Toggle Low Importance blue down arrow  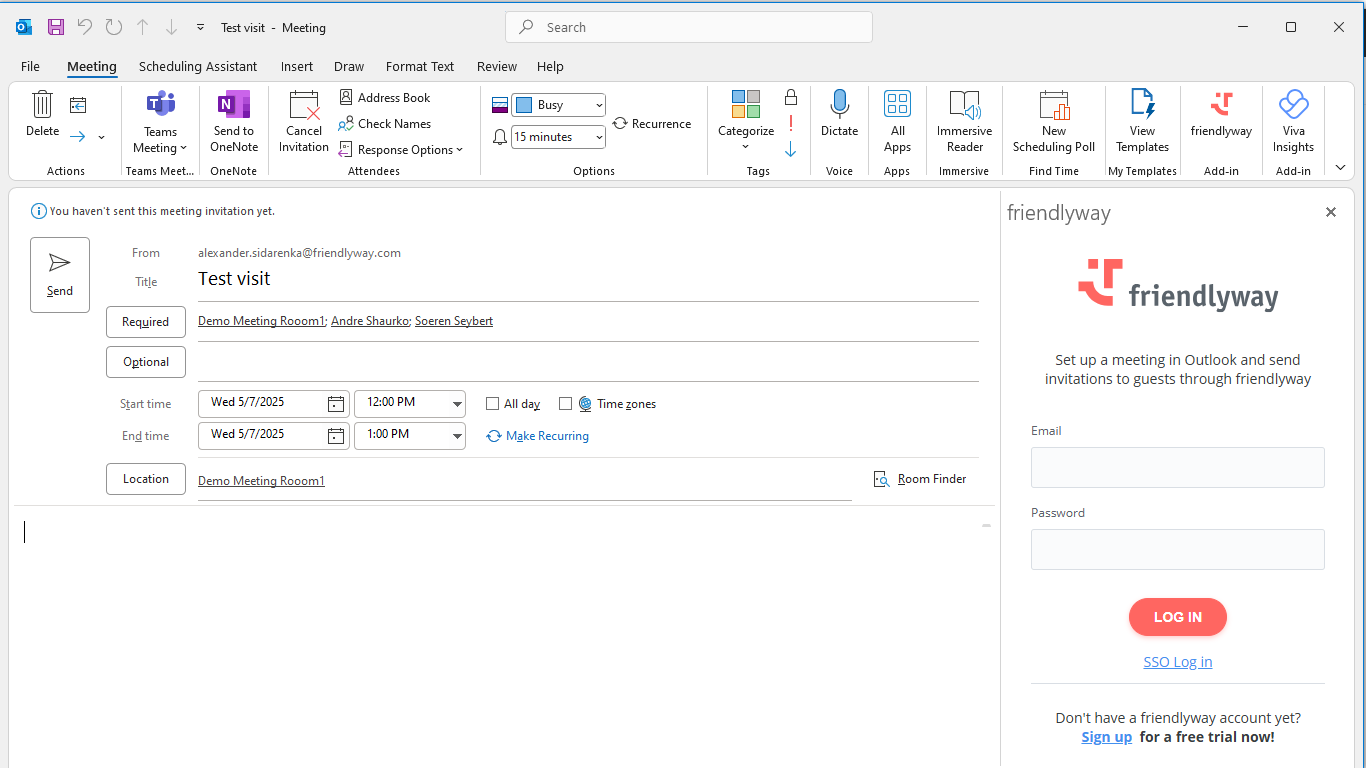(791, 149)
